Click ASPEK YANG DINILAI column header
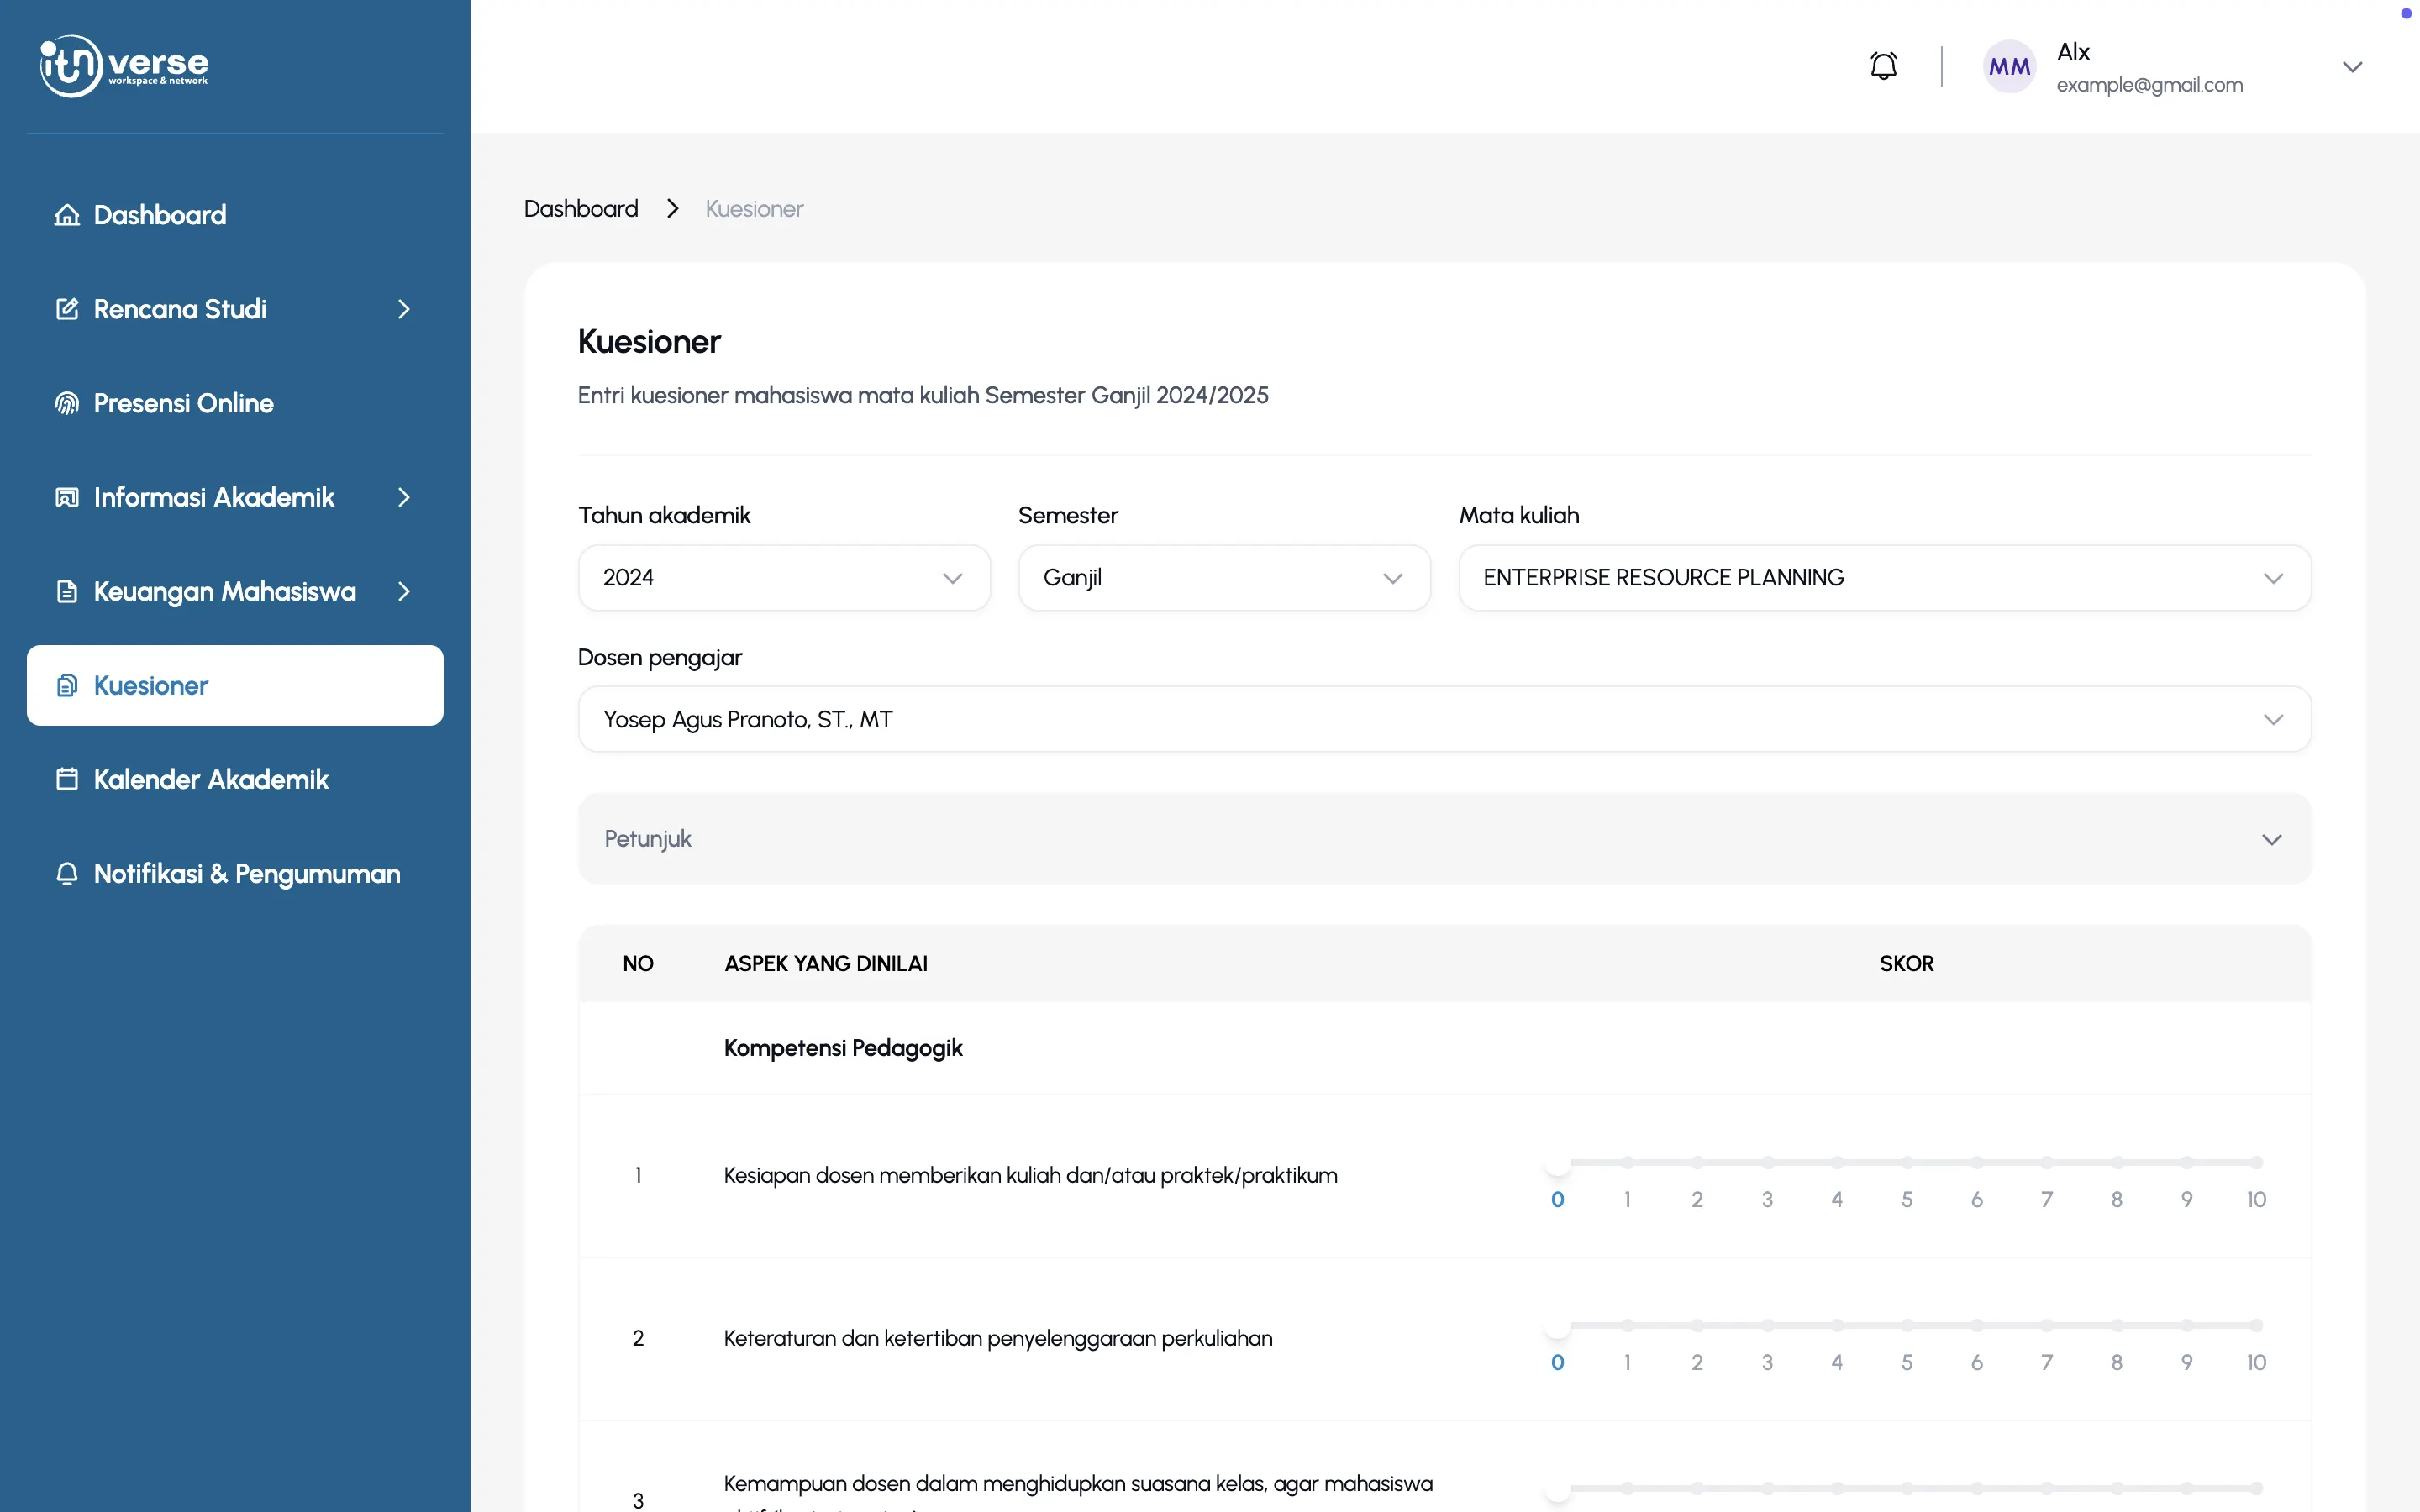Image resolution: width=2420 pixels, height=1512 pixels. coord(826,963)
